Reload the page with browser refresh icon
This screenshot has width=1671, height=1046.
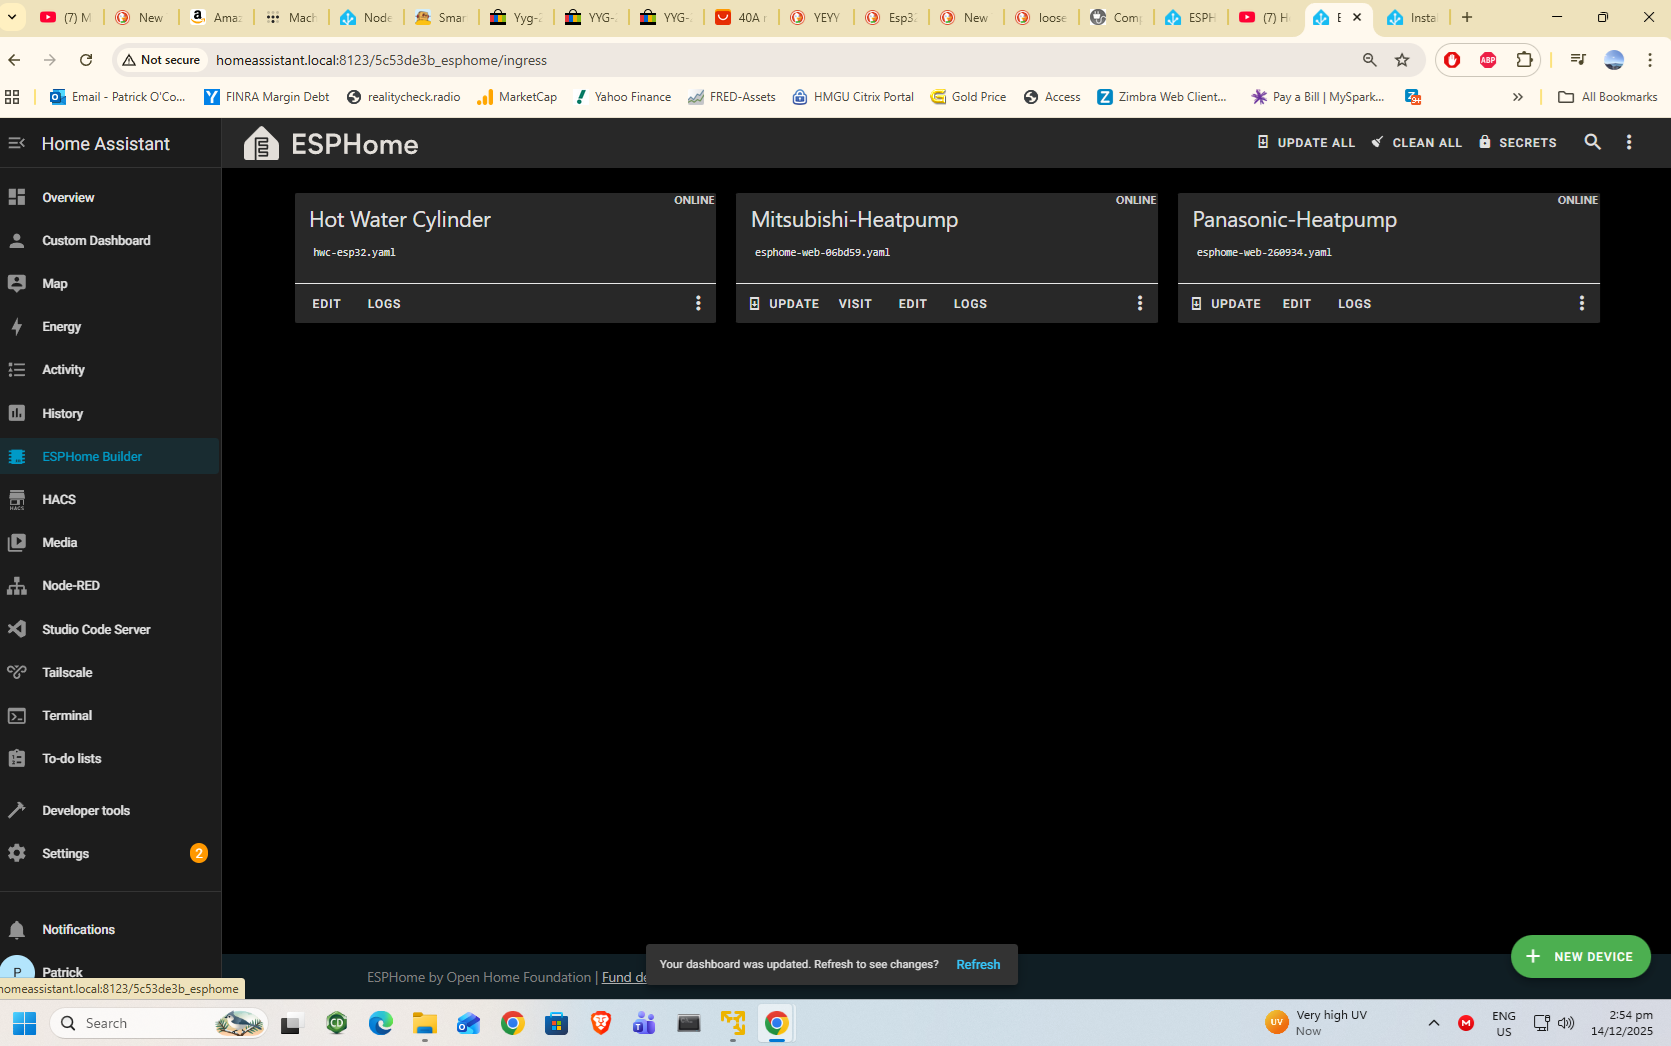pos(86,60)
